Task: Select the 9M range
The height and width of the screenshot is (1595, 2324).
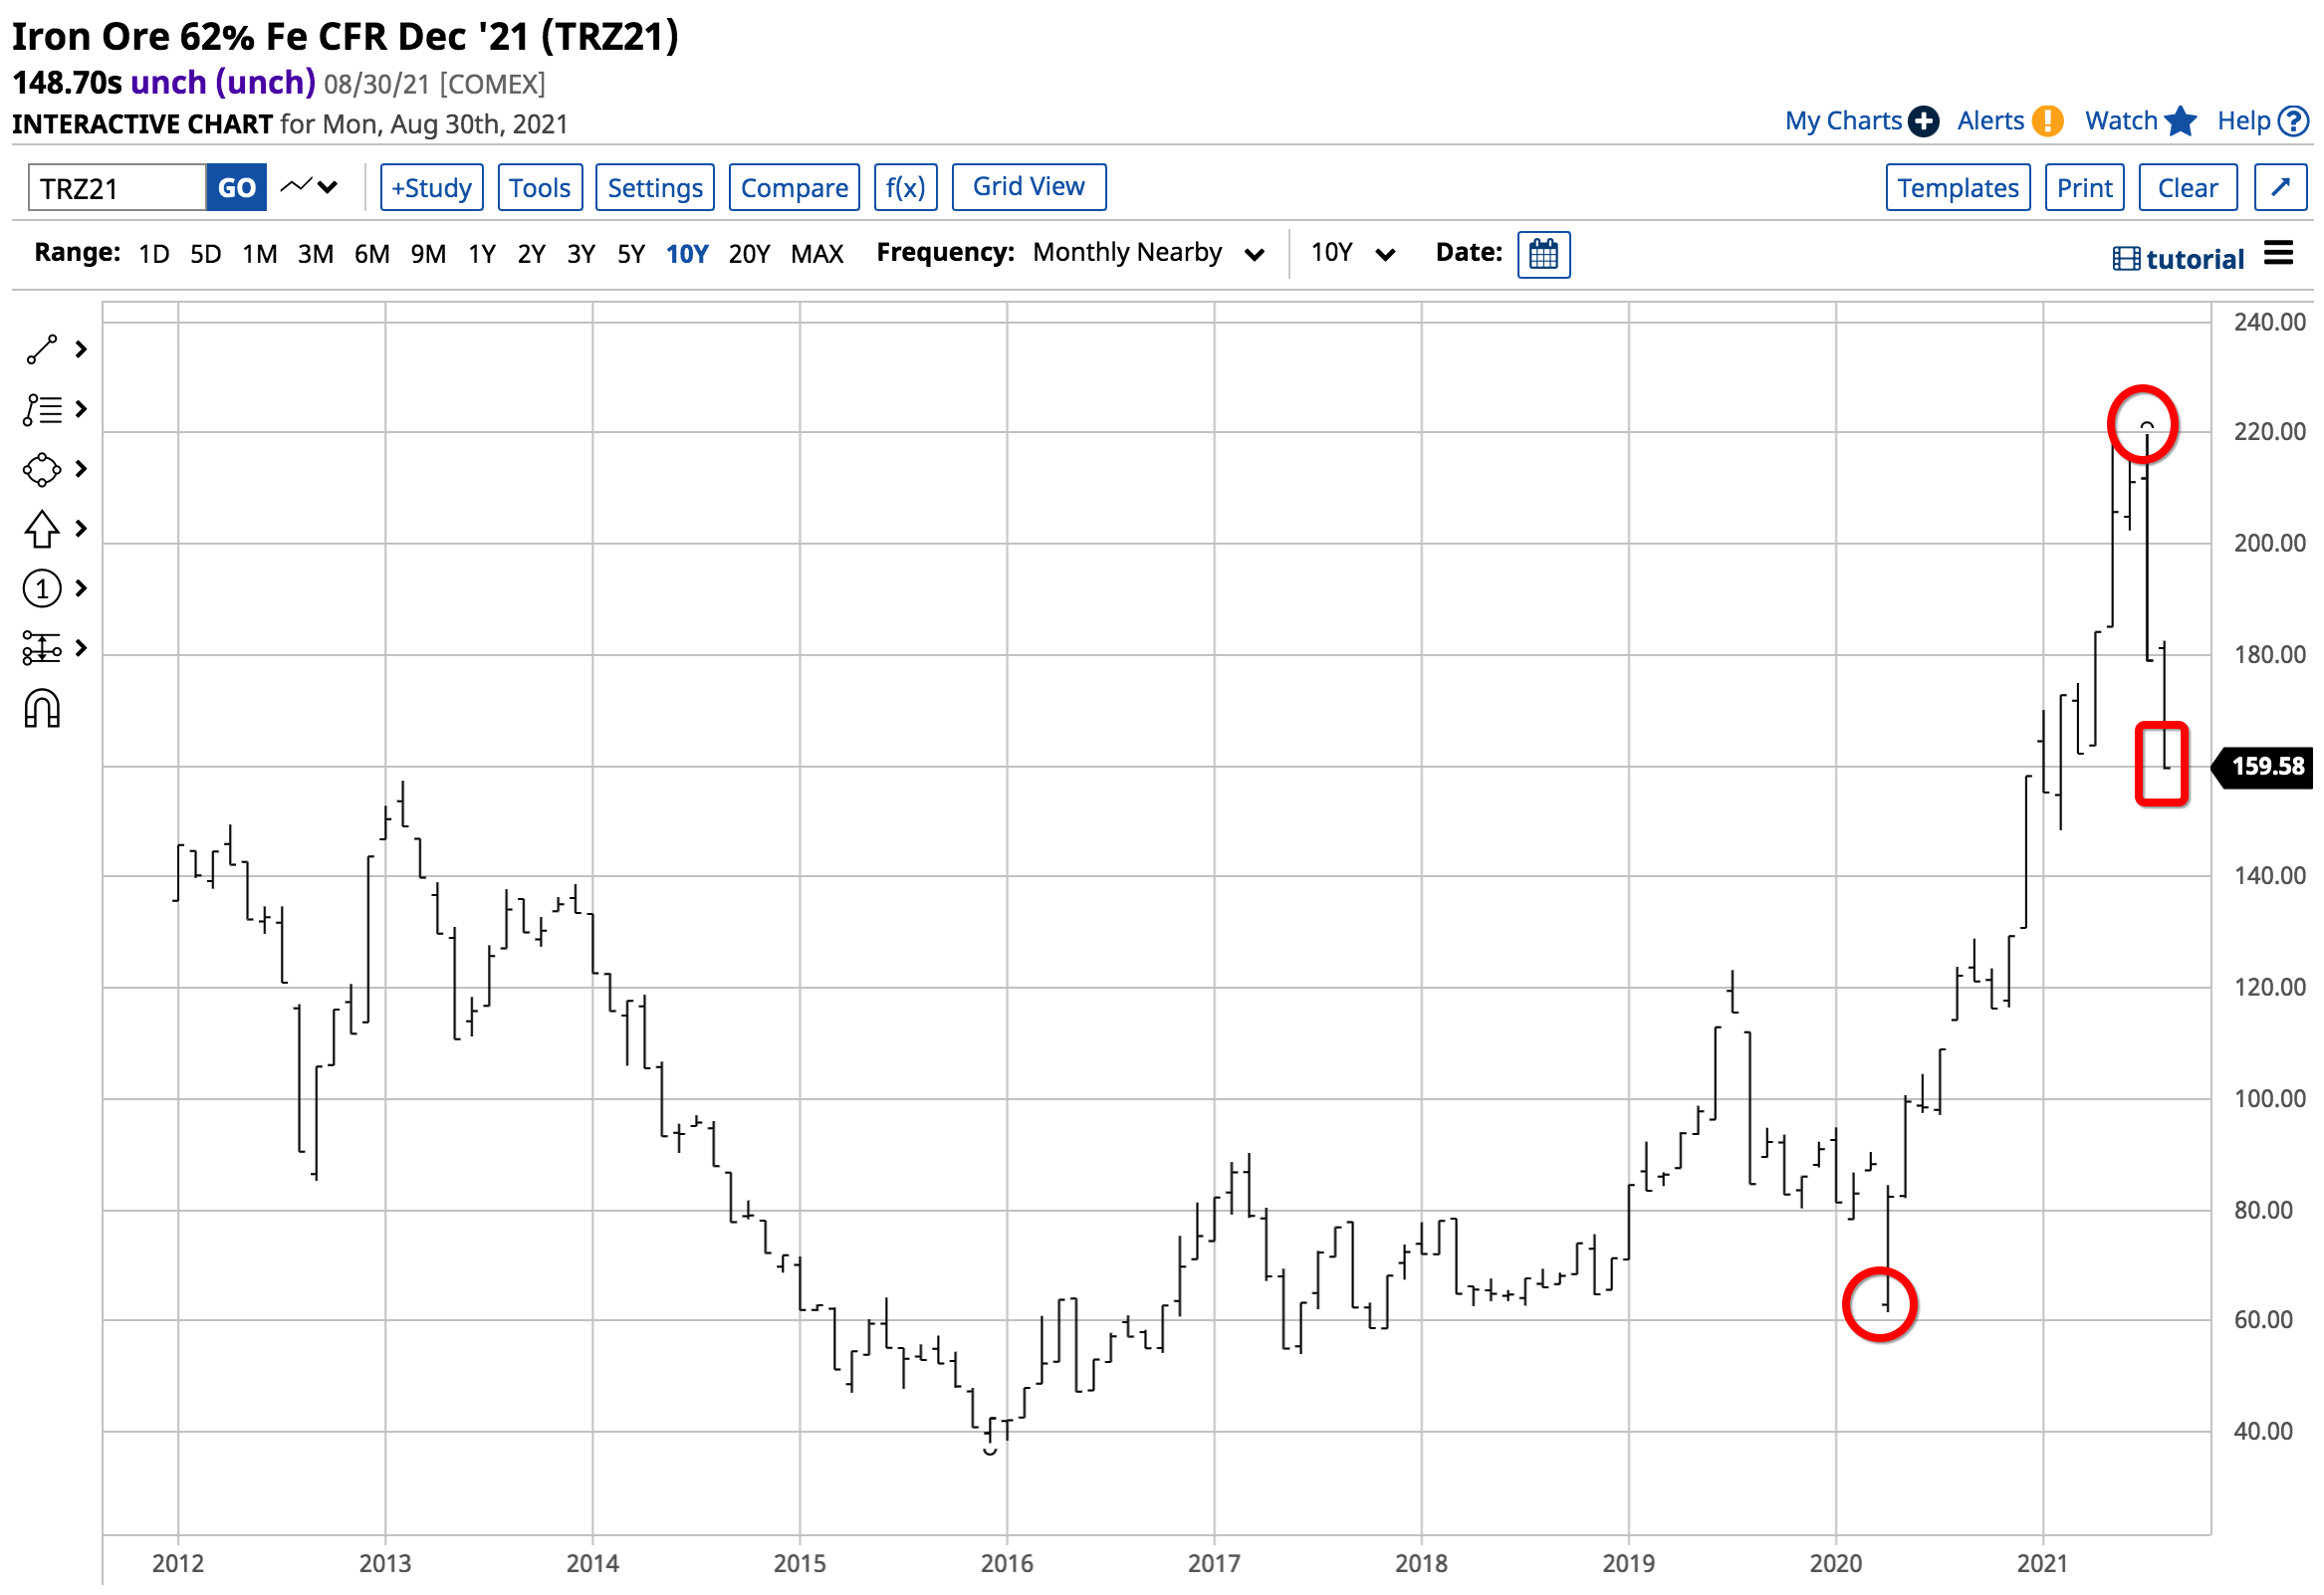Action: [x=428, y=254]
